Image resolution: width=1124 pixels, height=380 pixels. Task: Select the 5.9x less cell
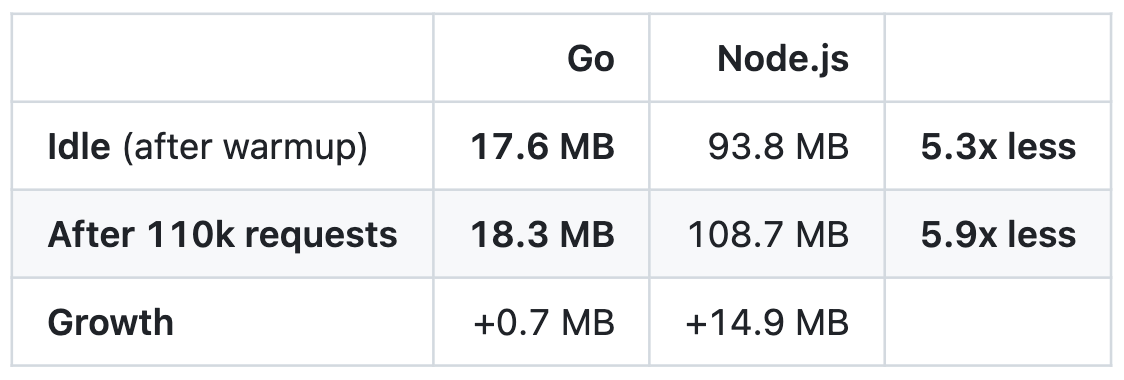pos(998,234)
